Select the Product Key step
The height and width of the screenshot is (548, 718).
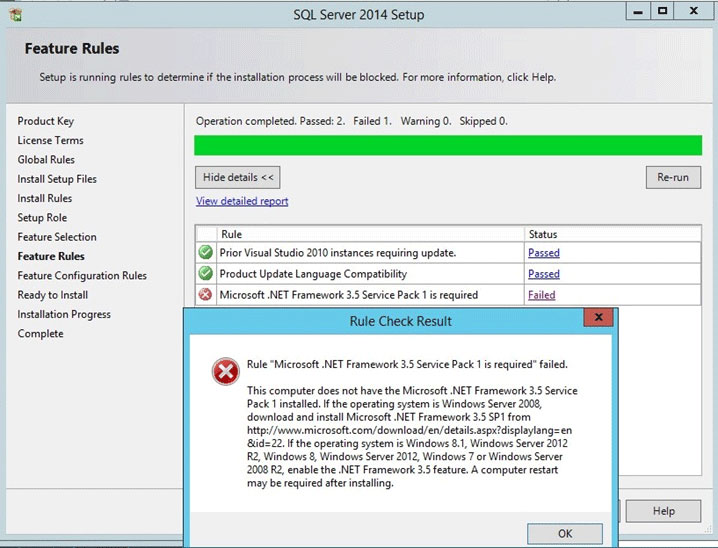46,121
